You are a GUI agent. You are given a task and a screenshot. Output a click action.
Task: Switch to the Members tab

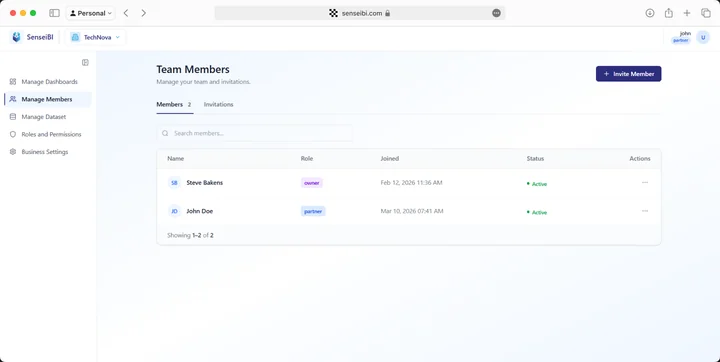(x=174, y=104)
